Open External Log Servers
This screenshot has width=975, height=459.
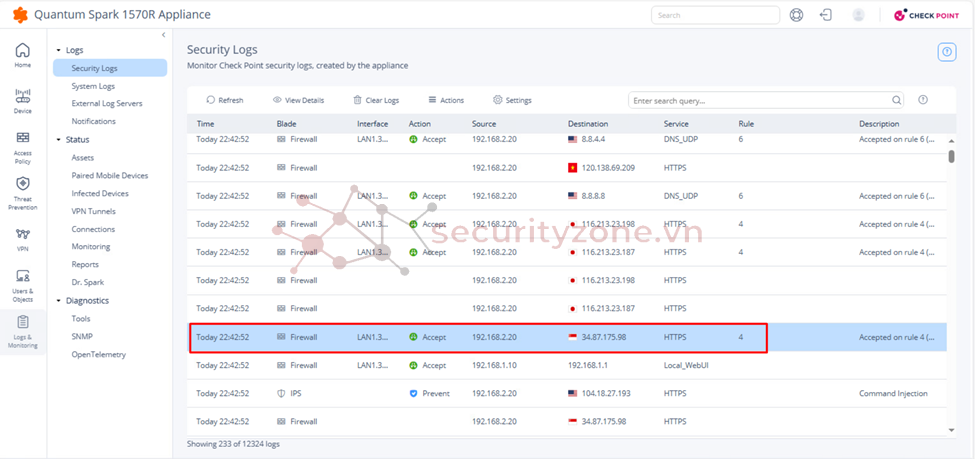pyautogui.click(x=107, y=103)
